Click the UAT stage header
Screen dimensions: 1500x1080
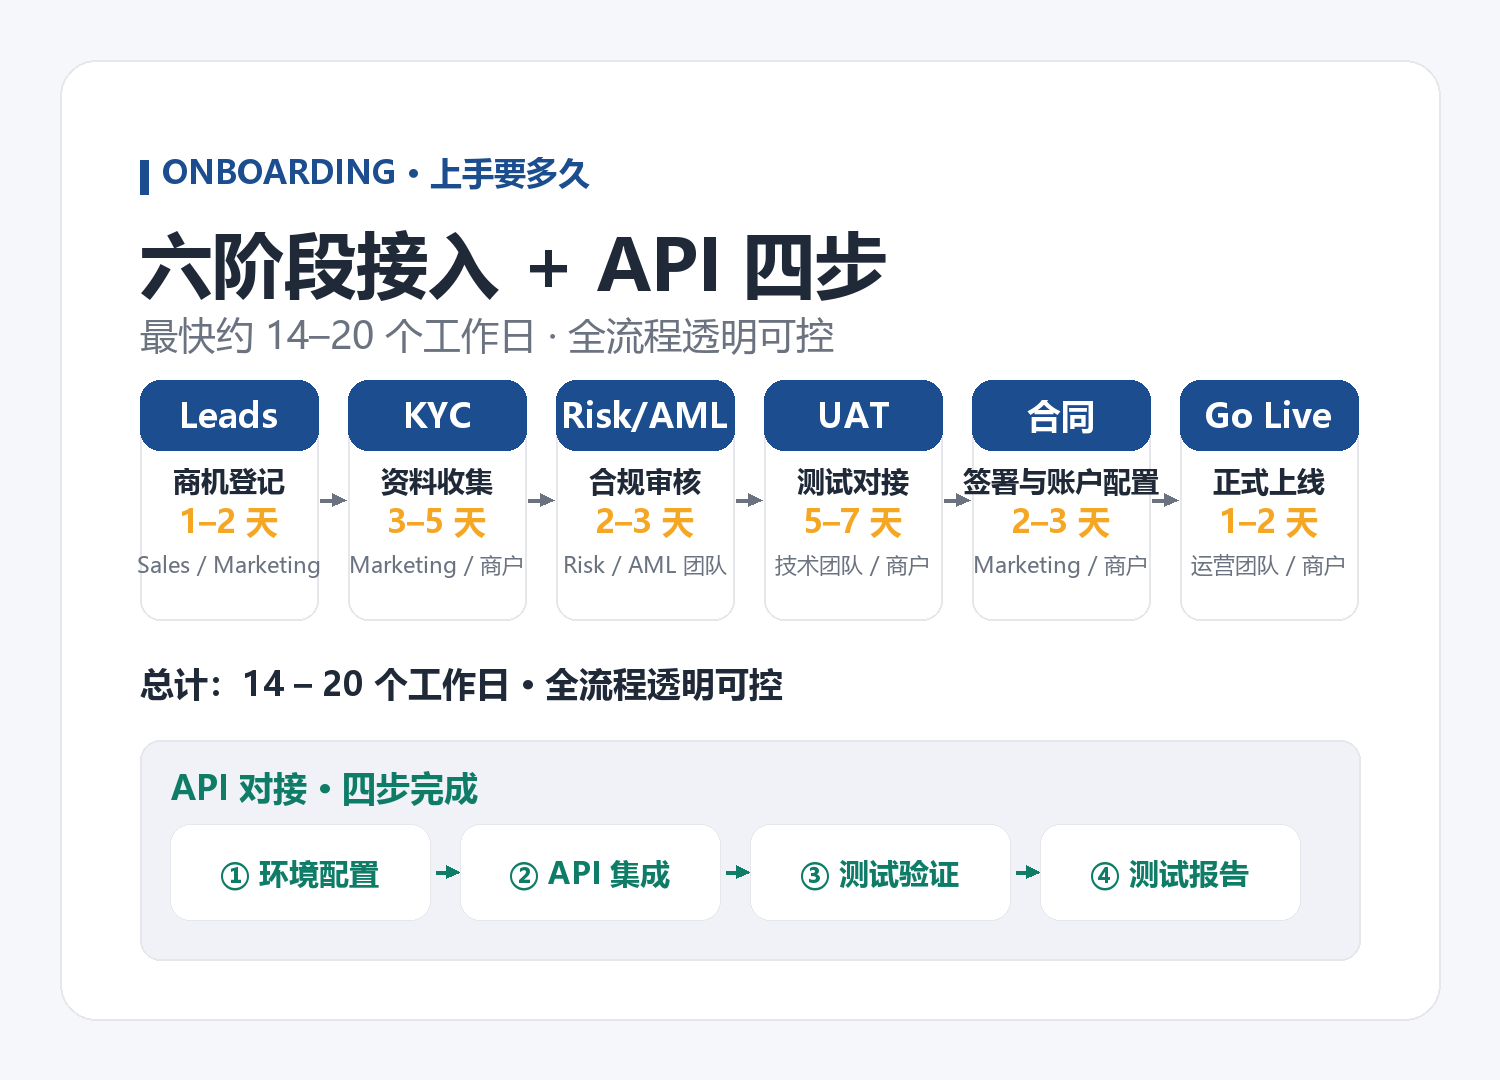(853, 415)
